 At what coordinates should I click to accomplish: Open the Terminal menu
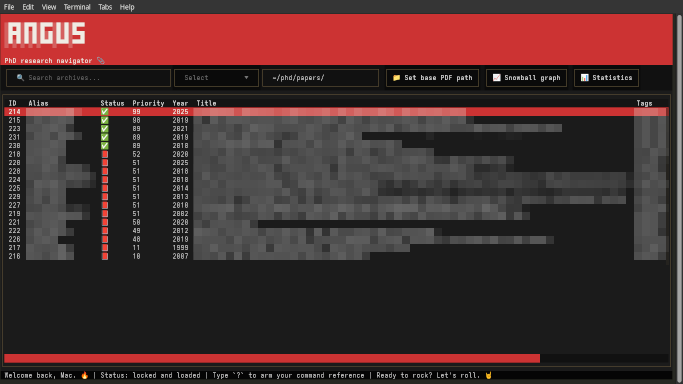click(x=77, y=7)
